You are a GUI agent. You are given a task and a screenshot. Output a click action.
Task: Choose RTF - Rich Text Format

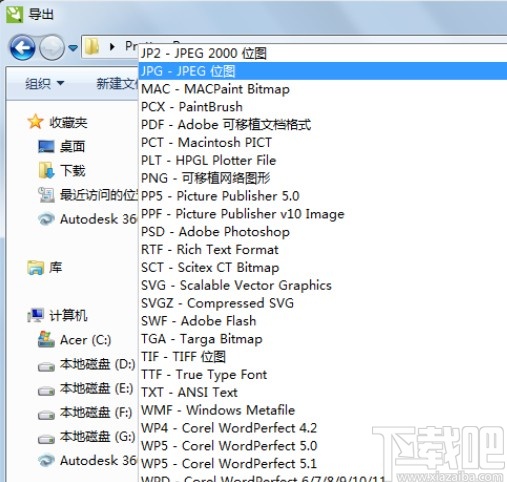click(x=322, y=249)
